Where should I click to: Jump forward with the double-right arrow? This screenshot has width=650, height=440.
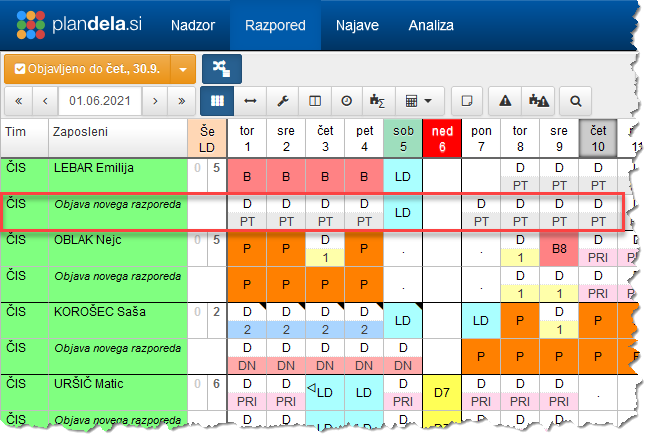point(182,101)
